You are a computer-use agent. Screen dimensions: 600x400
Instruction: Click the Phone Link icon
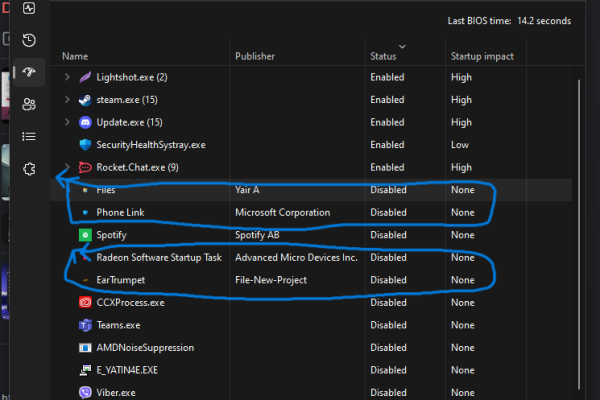pyautogui.click(x=85, y=212)
